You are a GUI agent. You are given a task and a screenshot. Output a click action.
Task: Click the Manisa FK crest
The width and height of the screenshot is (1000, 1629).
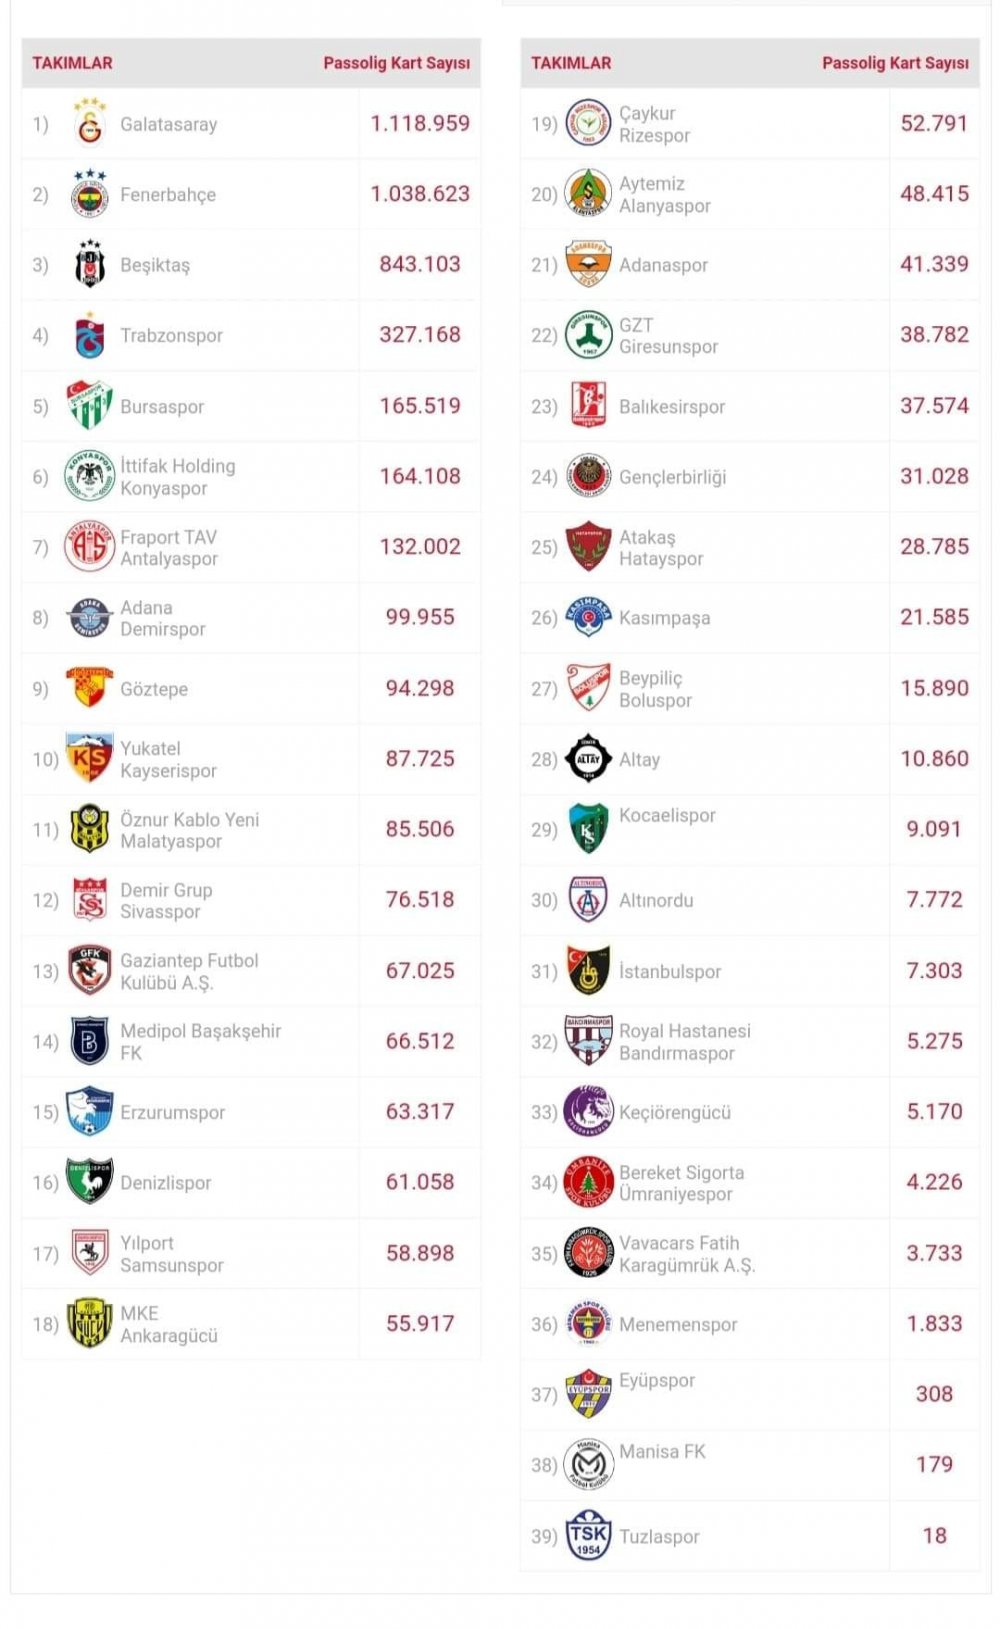coord(588,1464)
